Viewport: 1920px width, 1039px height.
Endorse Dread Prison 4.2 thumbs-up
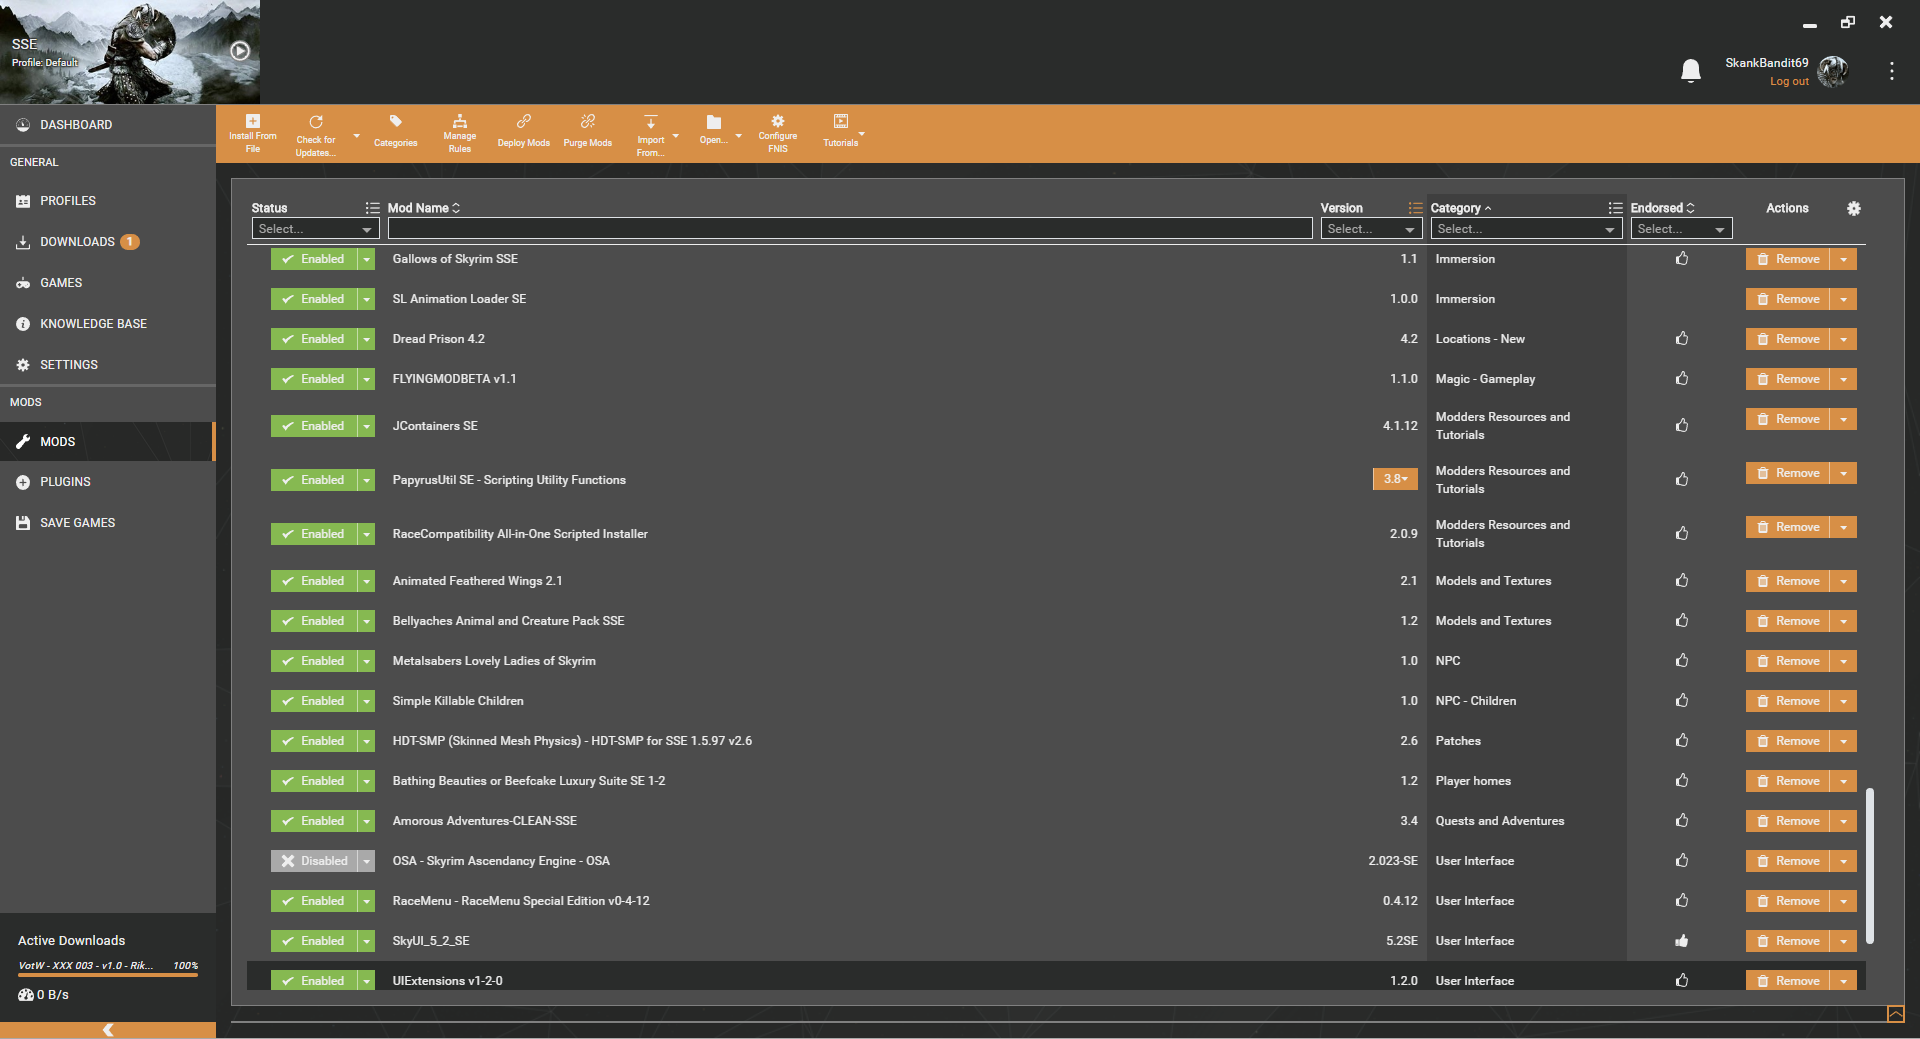[x=1682, y=339]
